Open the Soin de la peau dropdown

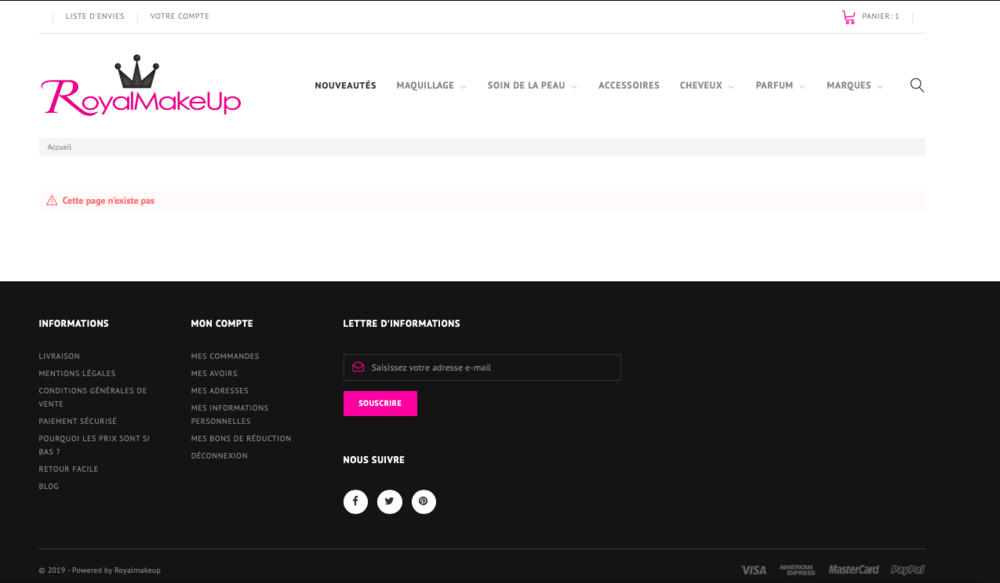(527, 85)
